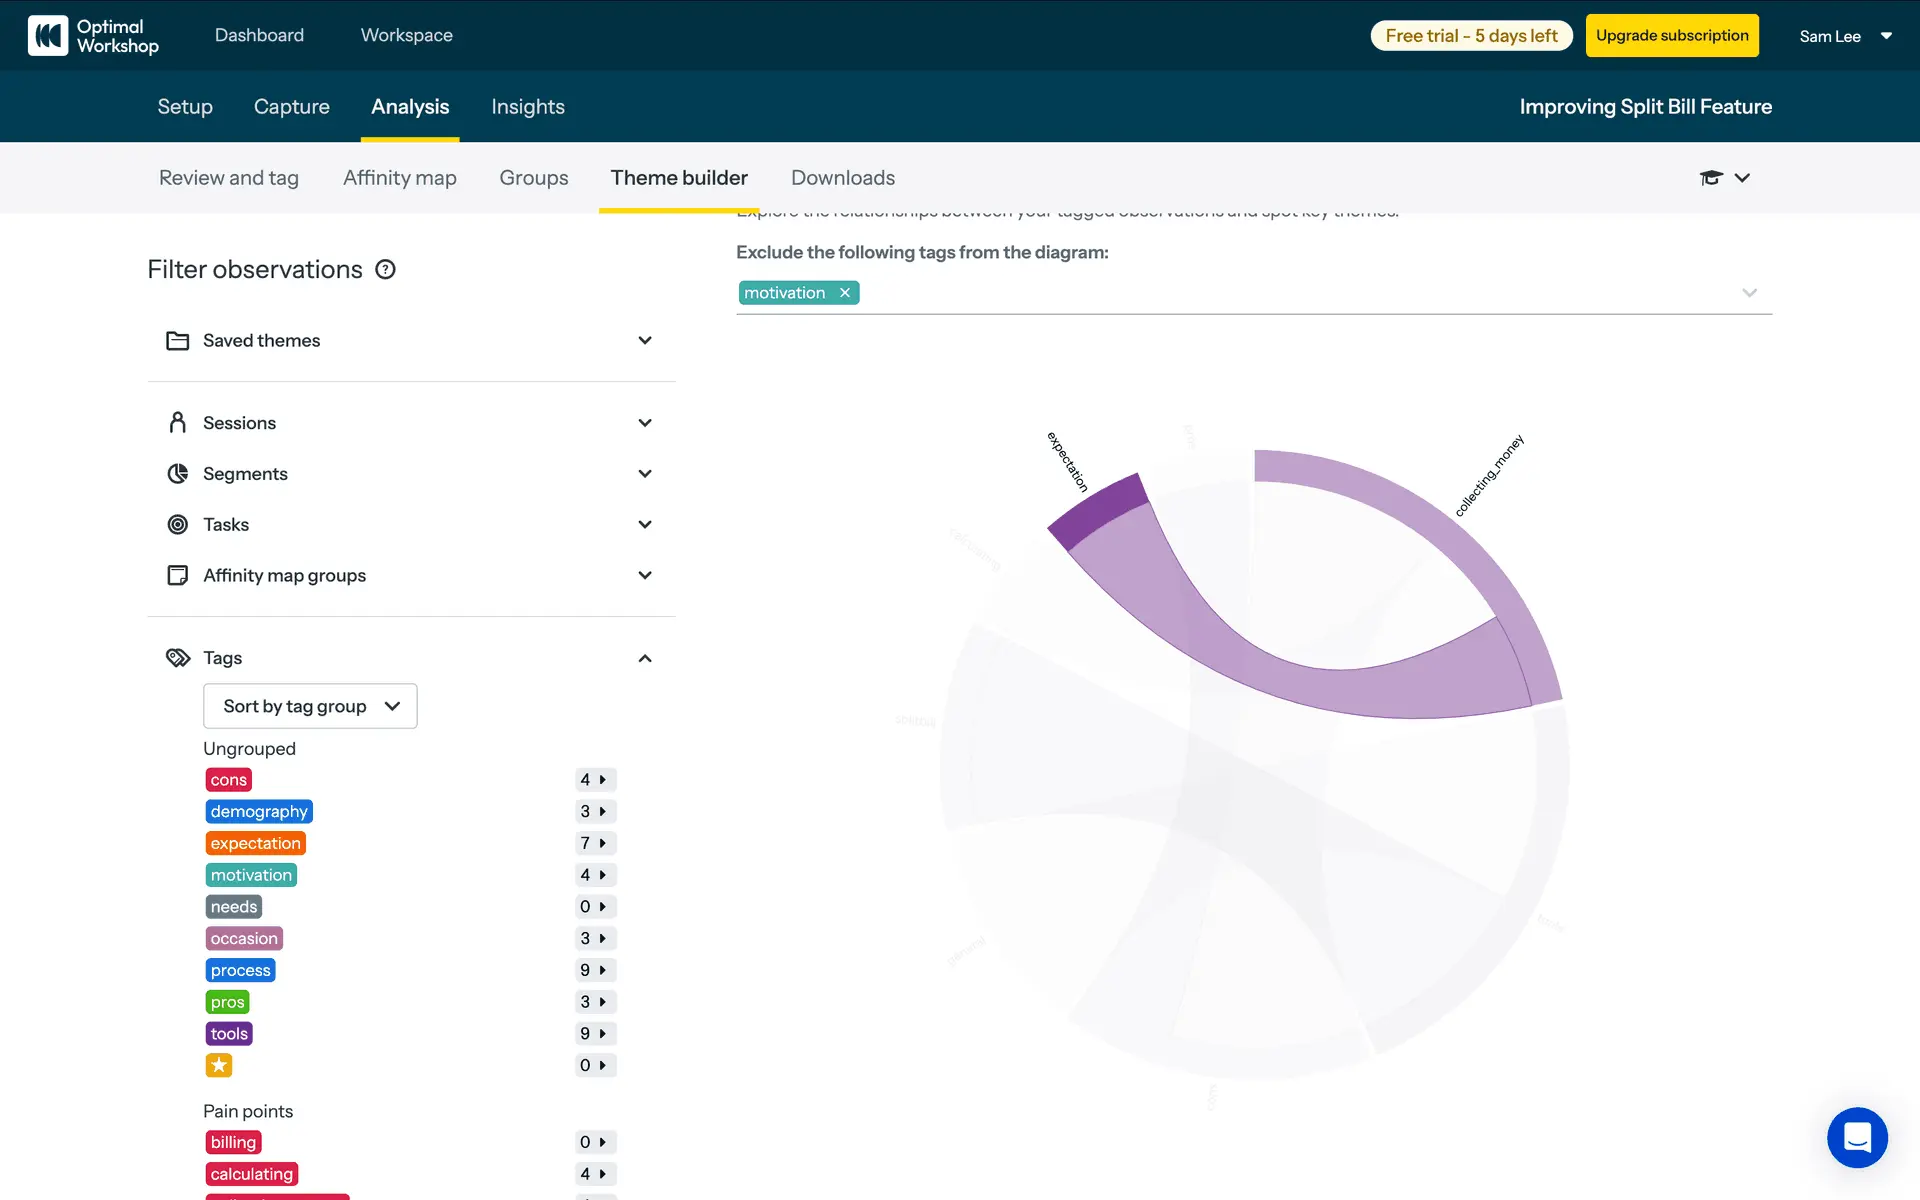Open the help icon beside Filter observations
The width and height of the screenshot is (1920, 1200).
pos(385,269)
